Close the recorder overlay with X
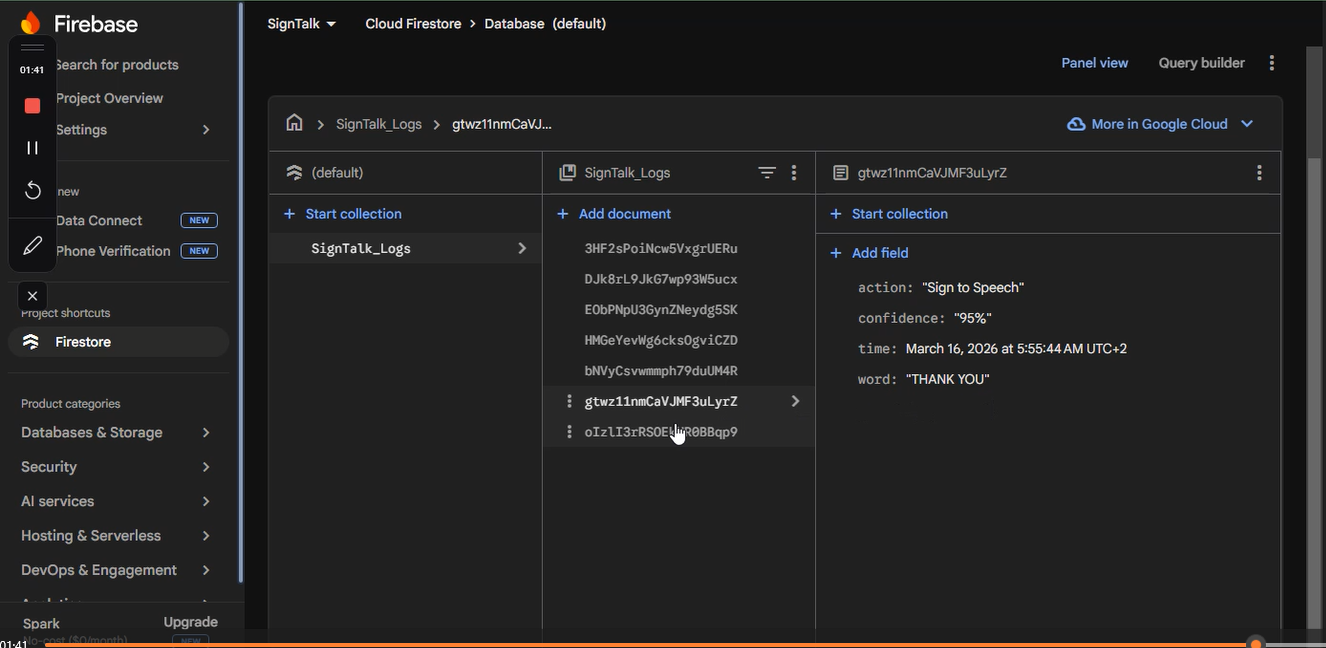1326x648 pixels. pyautogui.click(x=32, y=296)
